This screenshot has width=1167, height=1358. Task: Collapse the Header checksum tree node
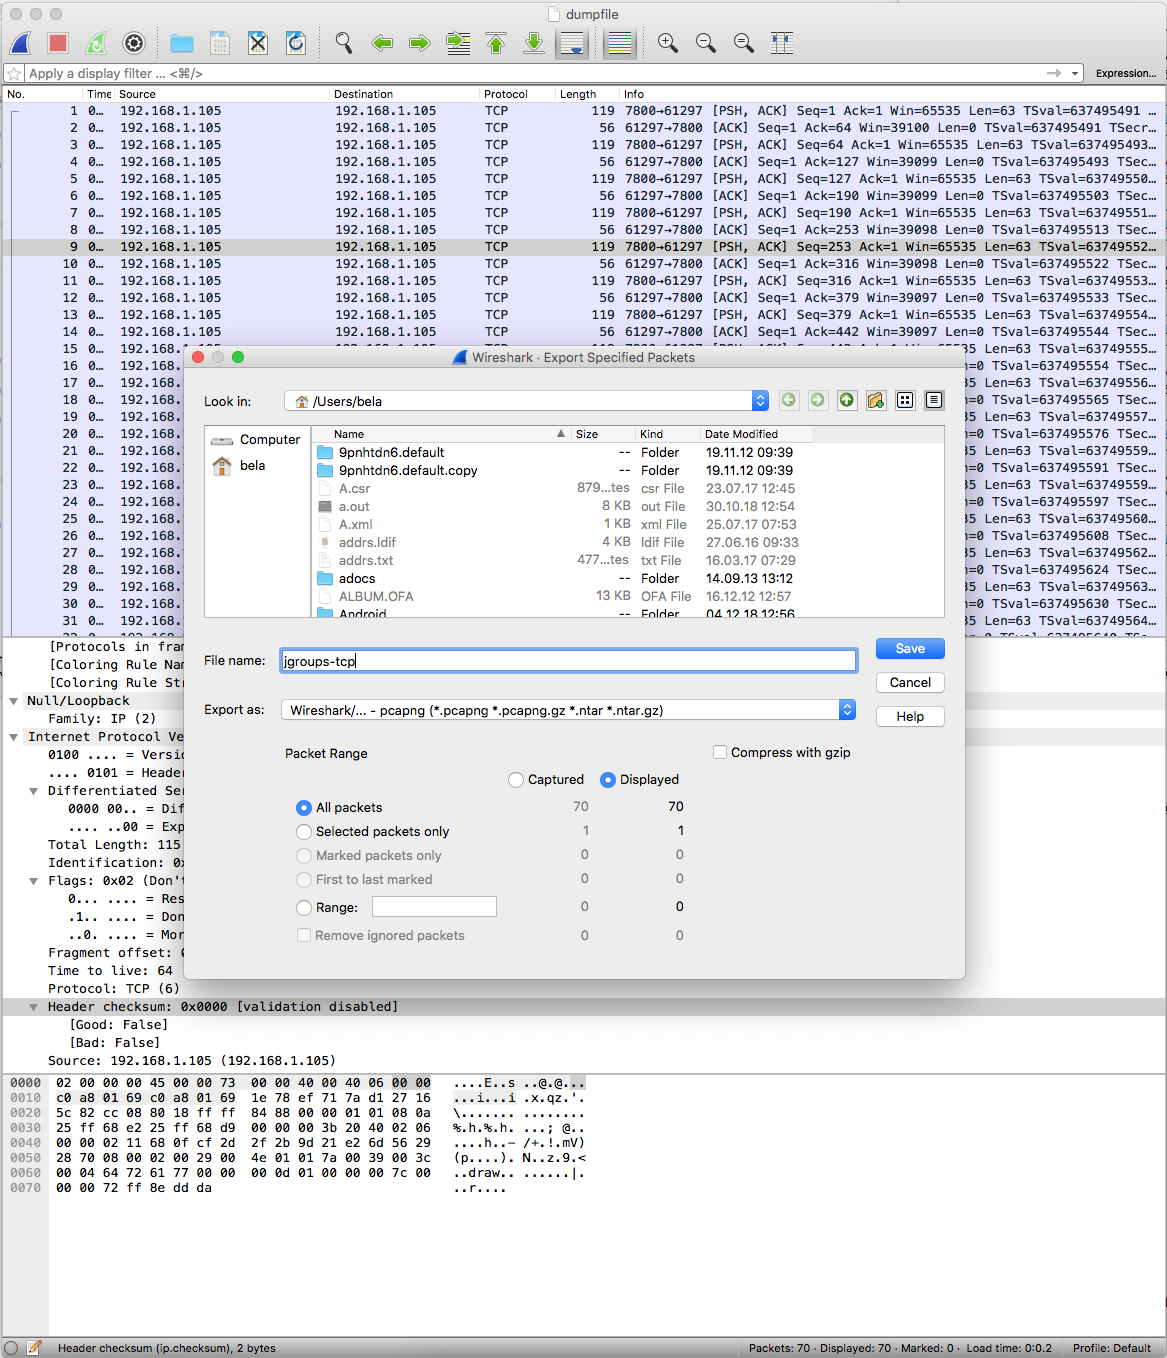(34, 1007)
